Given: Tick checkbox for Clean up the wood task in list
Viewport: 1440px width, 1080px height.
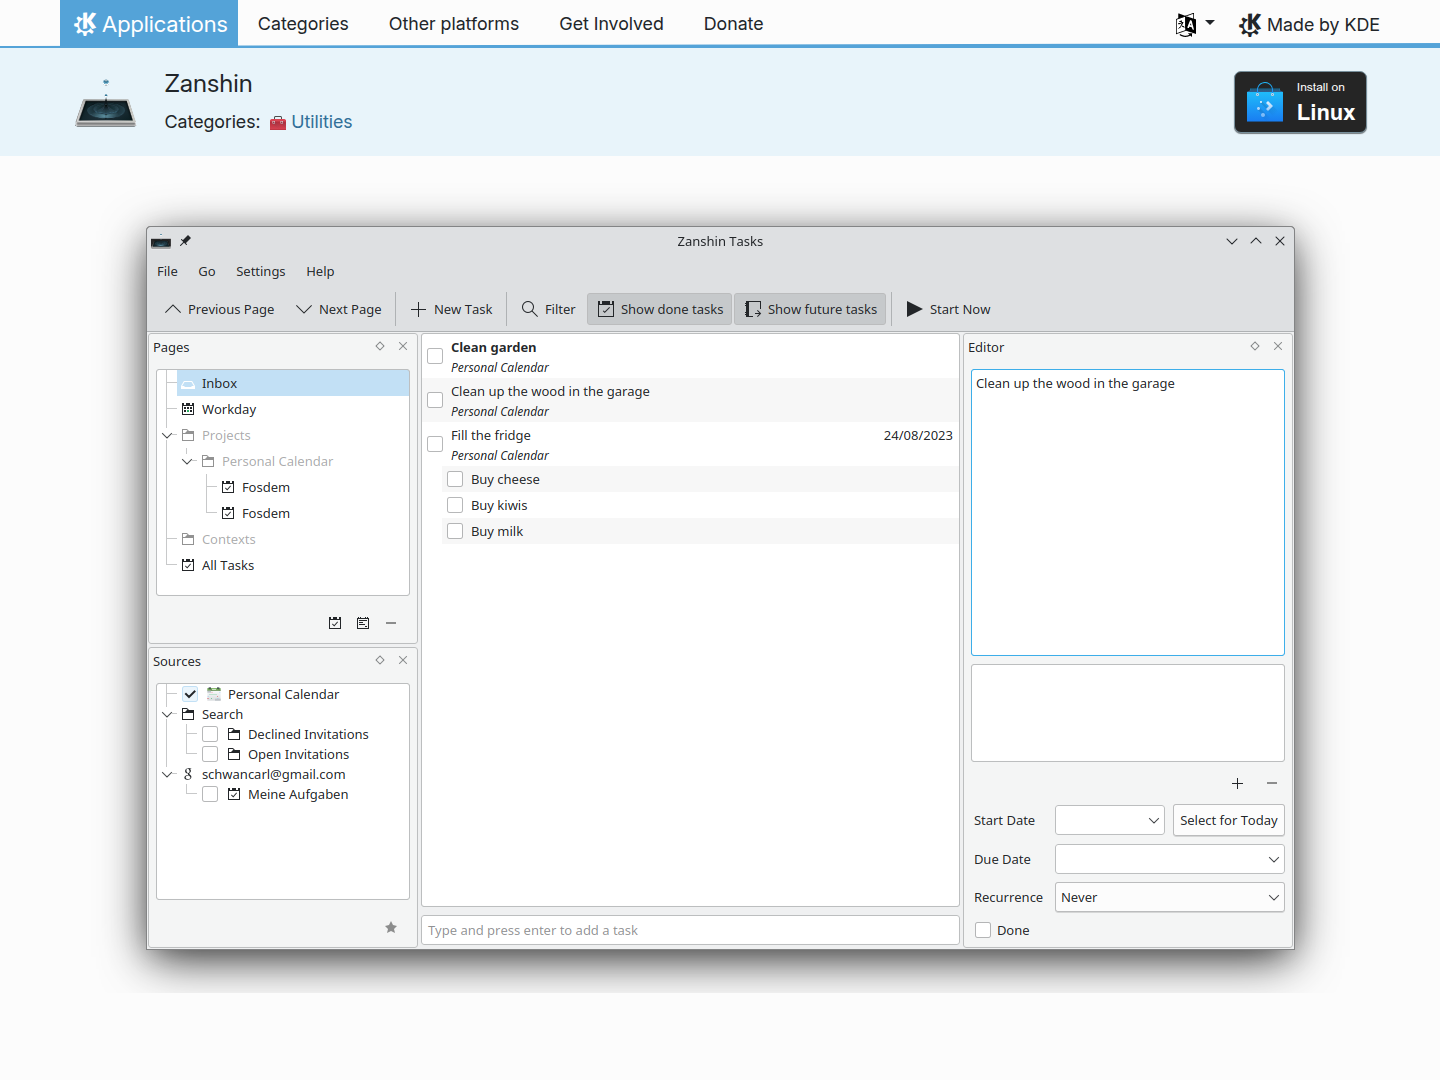Looking at the screenshot, I should [435, 400].
